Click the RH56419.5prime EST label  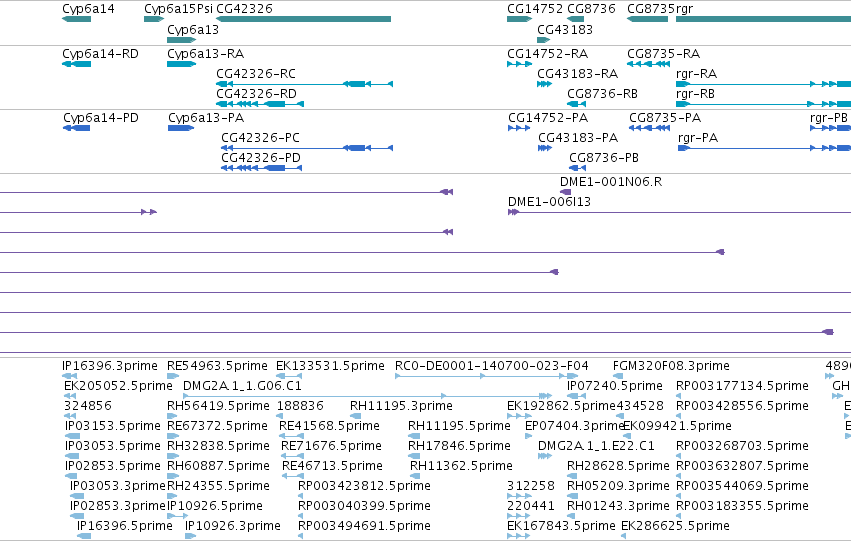coord(218,406)
